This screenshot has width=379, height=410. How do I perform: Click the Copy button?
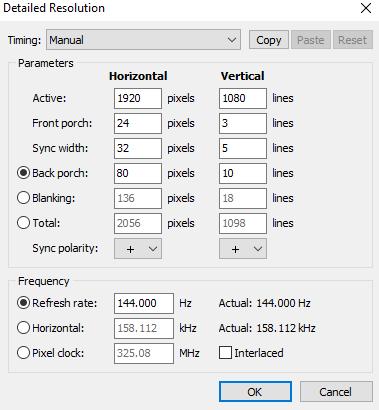269,40
